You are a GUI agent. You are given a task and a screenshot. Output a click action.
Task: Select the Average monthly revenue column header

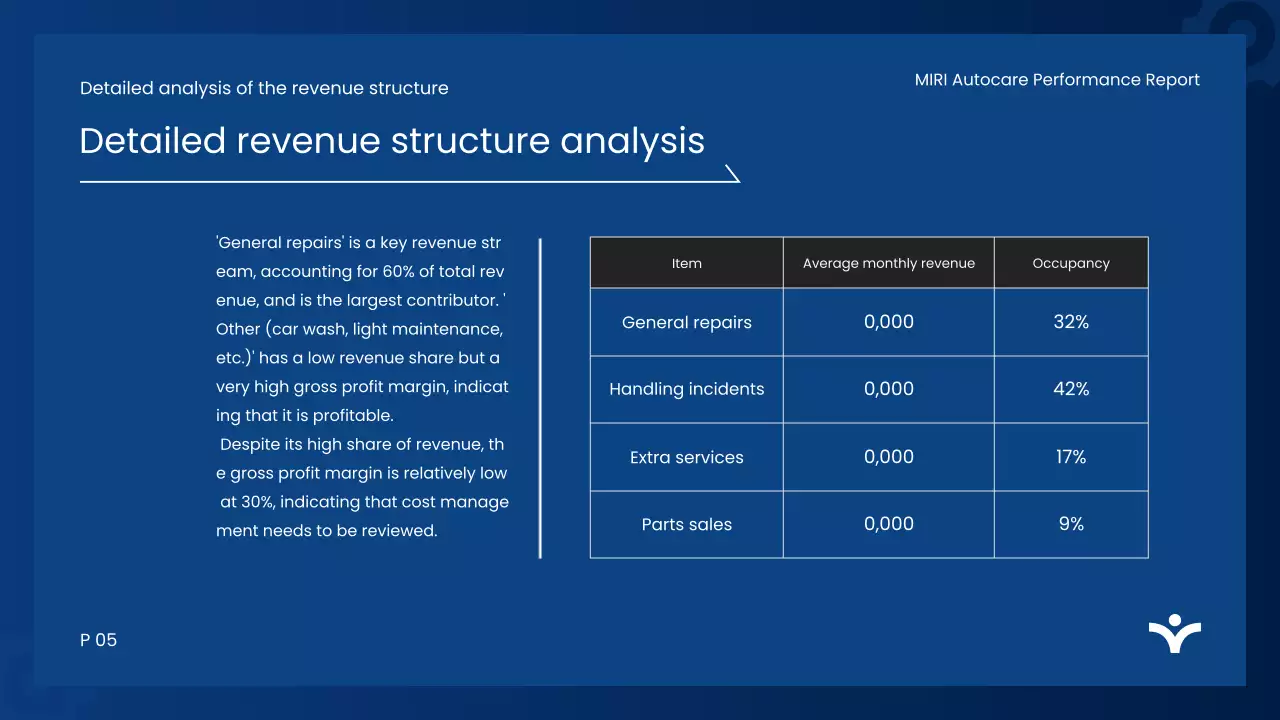888,262
